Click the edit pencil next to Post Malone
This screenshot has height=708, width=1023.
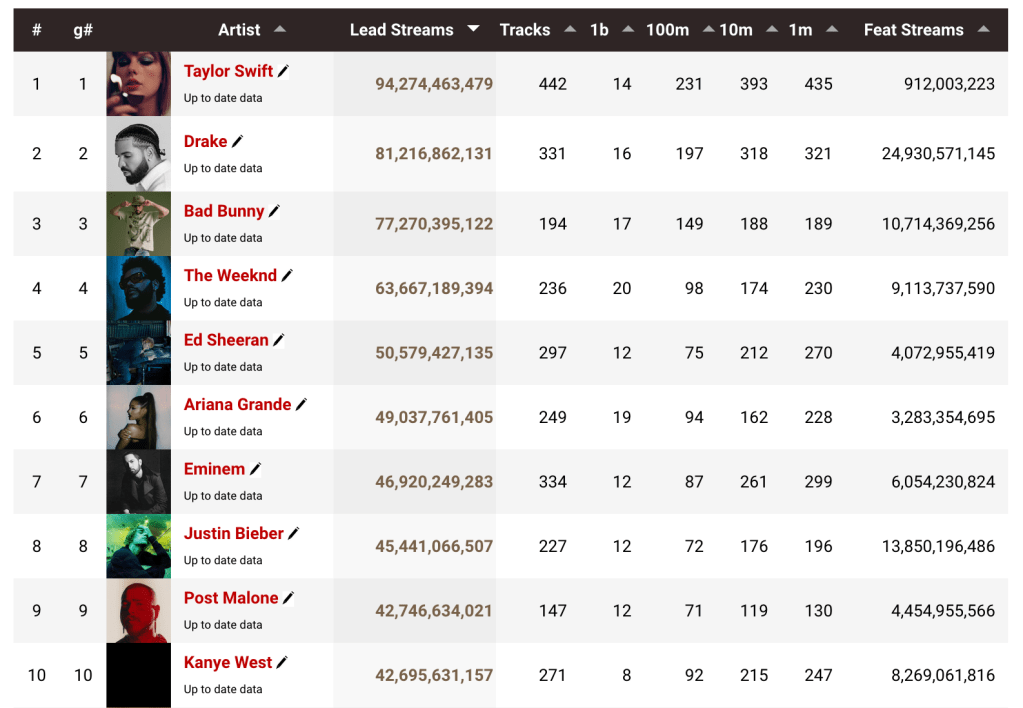coord(289,599)
